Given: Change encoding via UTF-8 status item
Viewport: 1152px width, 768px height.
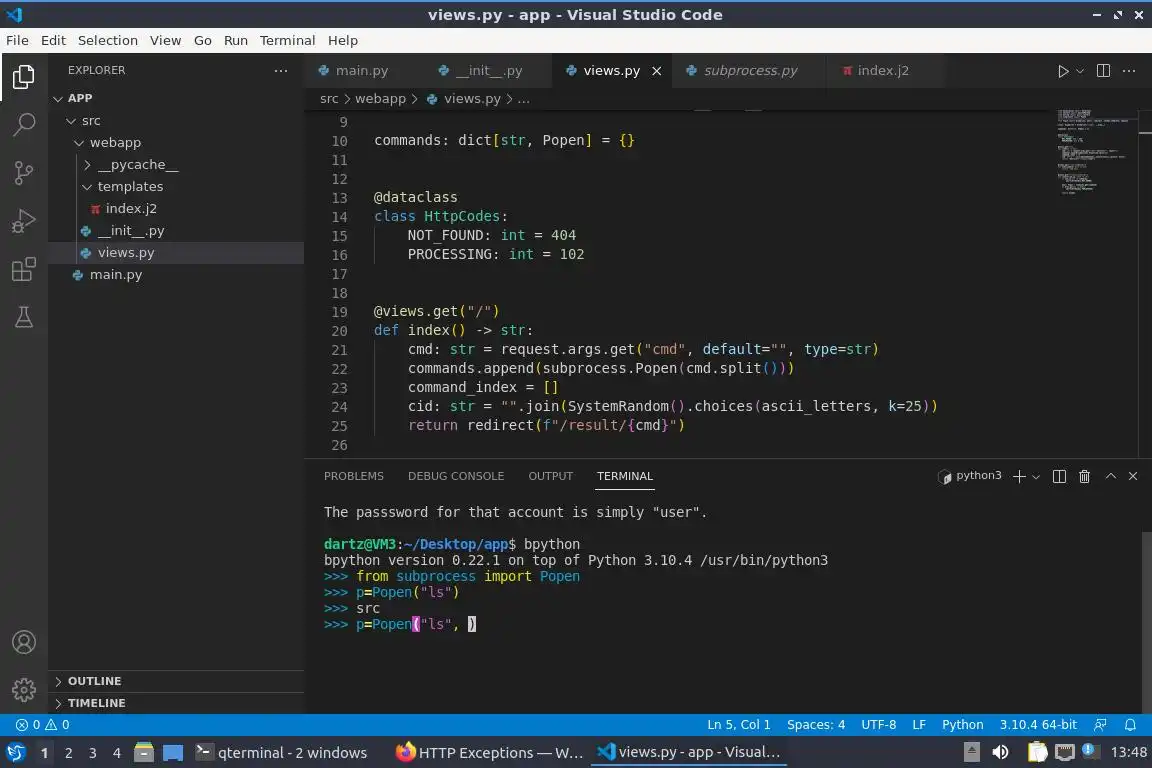Looking at the screenshot, I should (x=878, y=725).
